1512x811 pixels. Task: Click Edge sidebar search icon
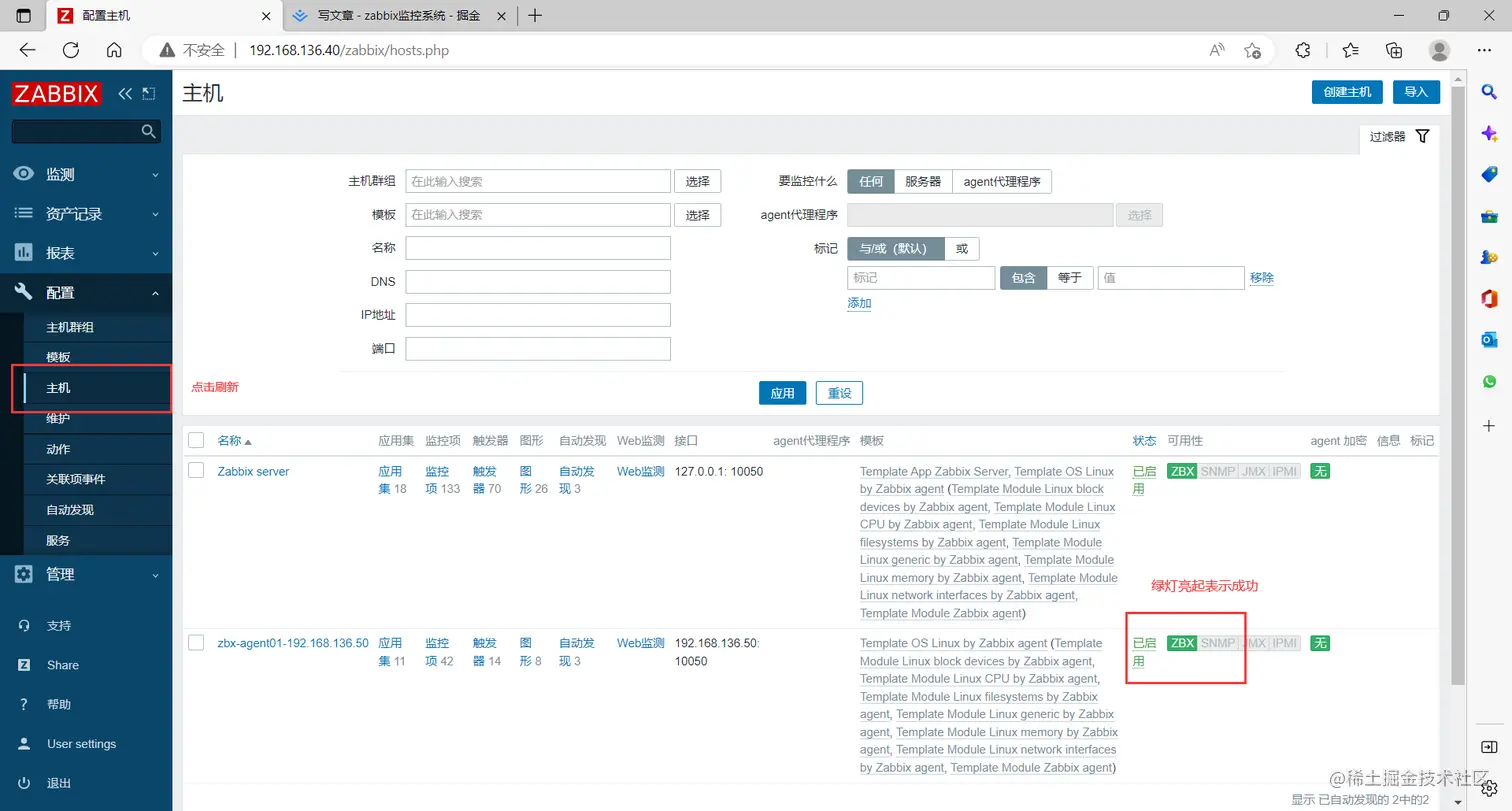click(x=1489, y=92)
